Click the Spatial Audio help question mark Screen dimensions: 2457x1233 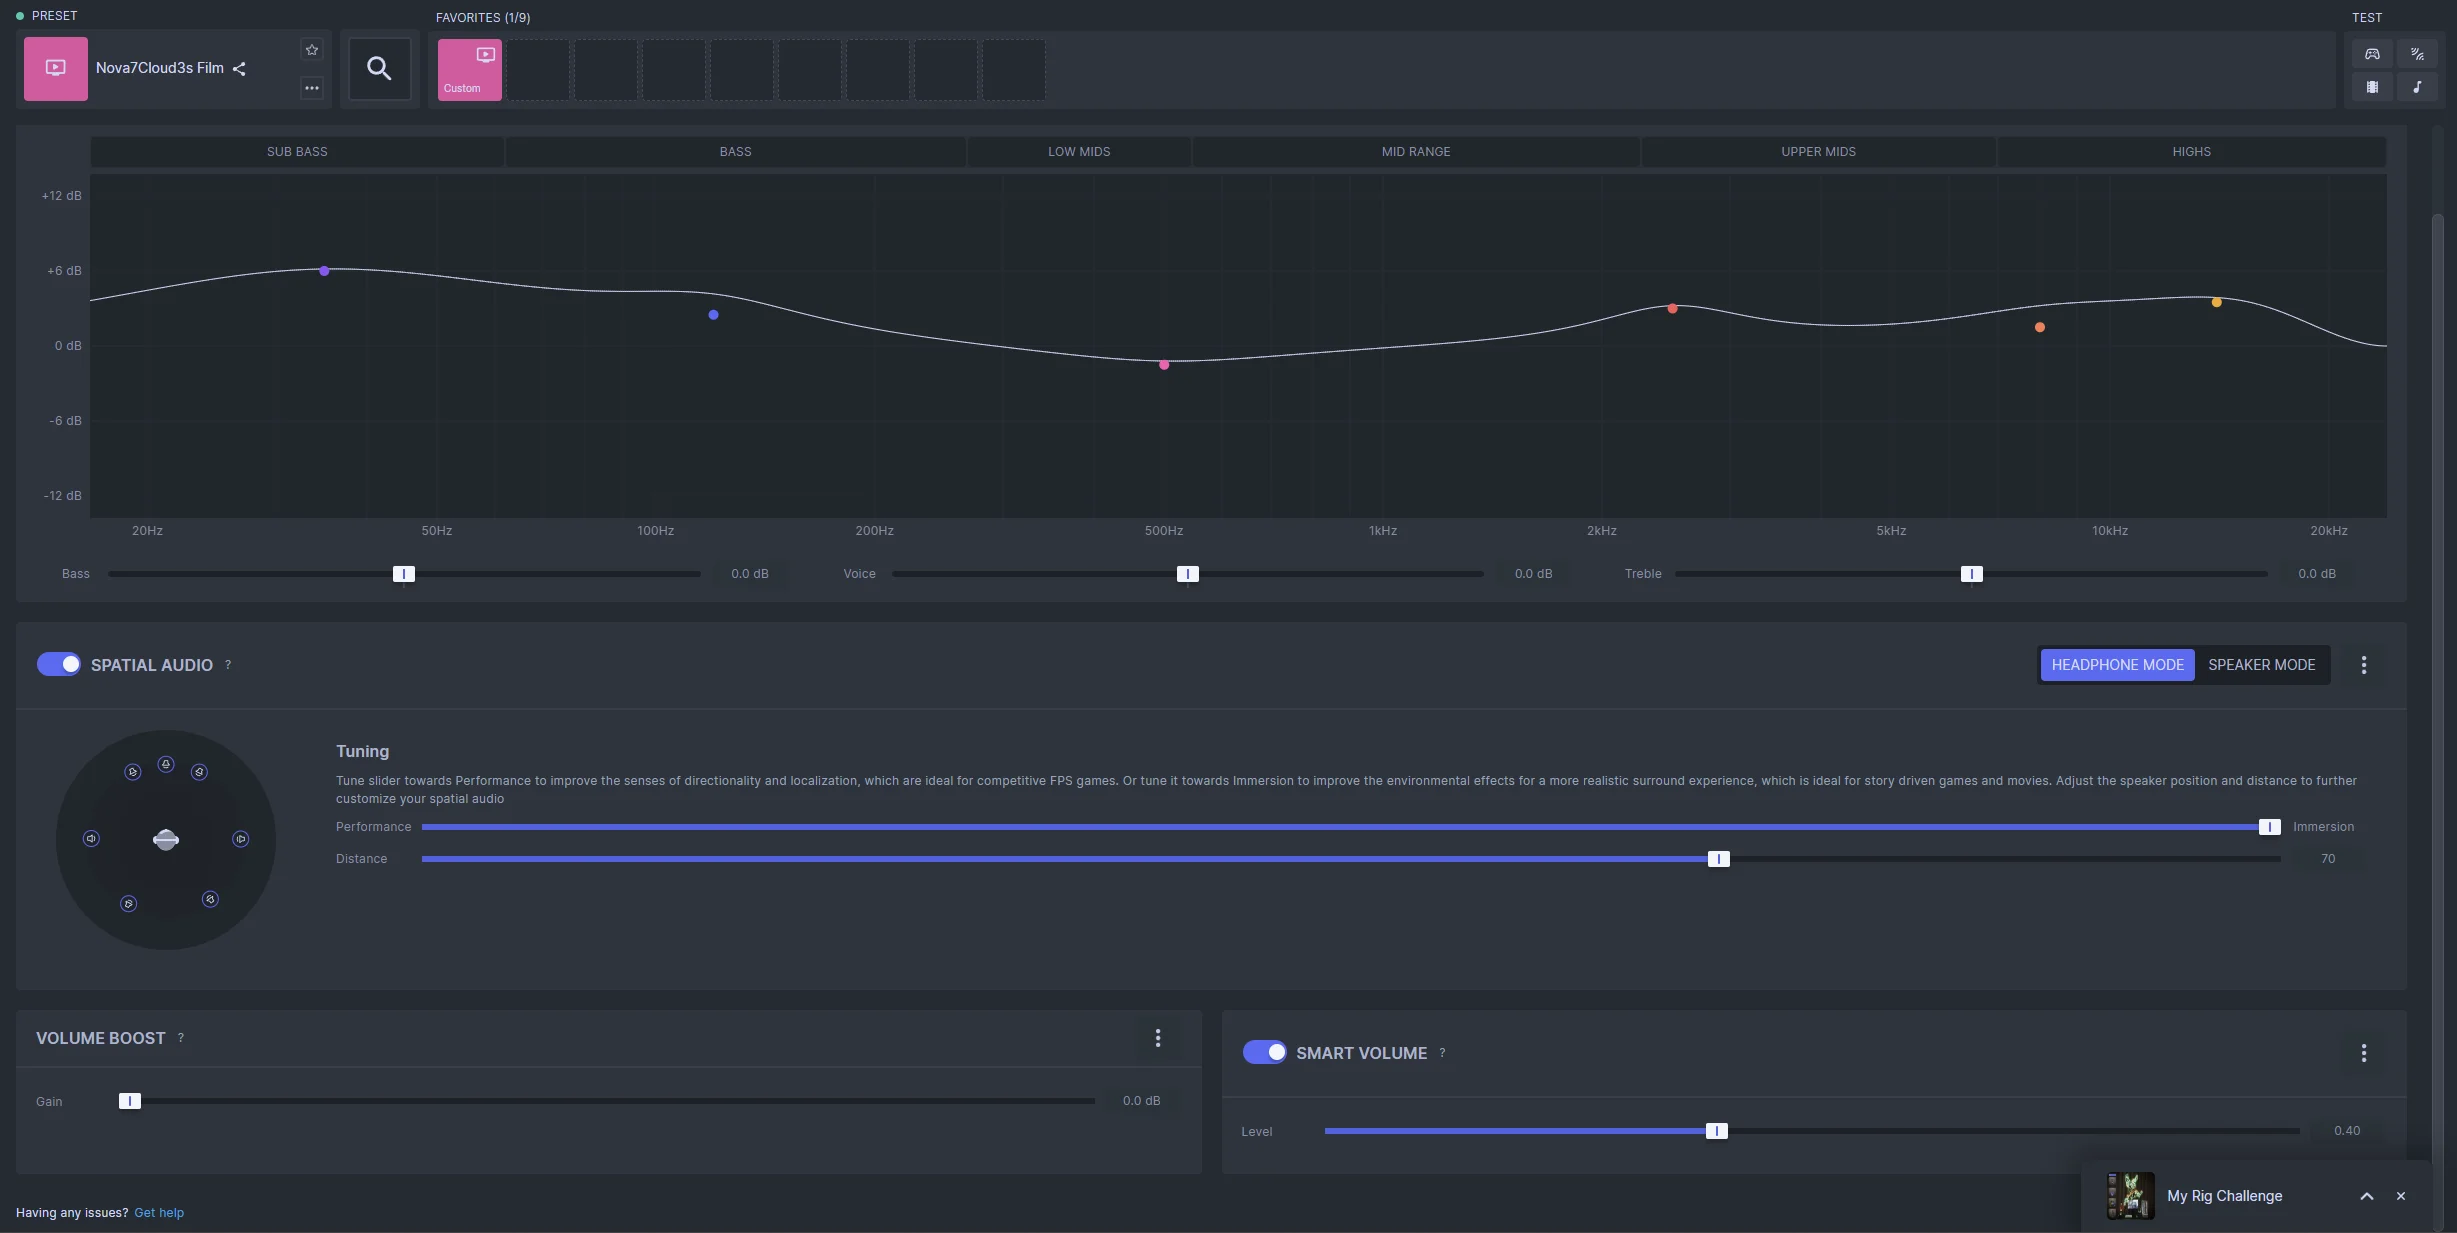(x=228, y=665)
